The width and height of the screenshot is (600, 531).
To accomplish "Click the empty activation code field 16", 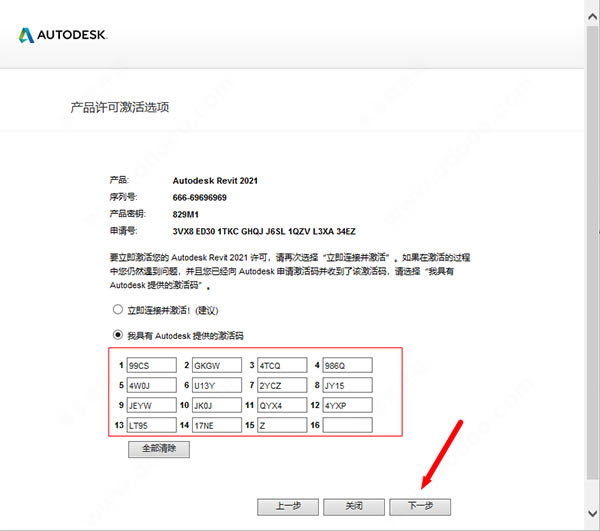I will pos(347,425).
